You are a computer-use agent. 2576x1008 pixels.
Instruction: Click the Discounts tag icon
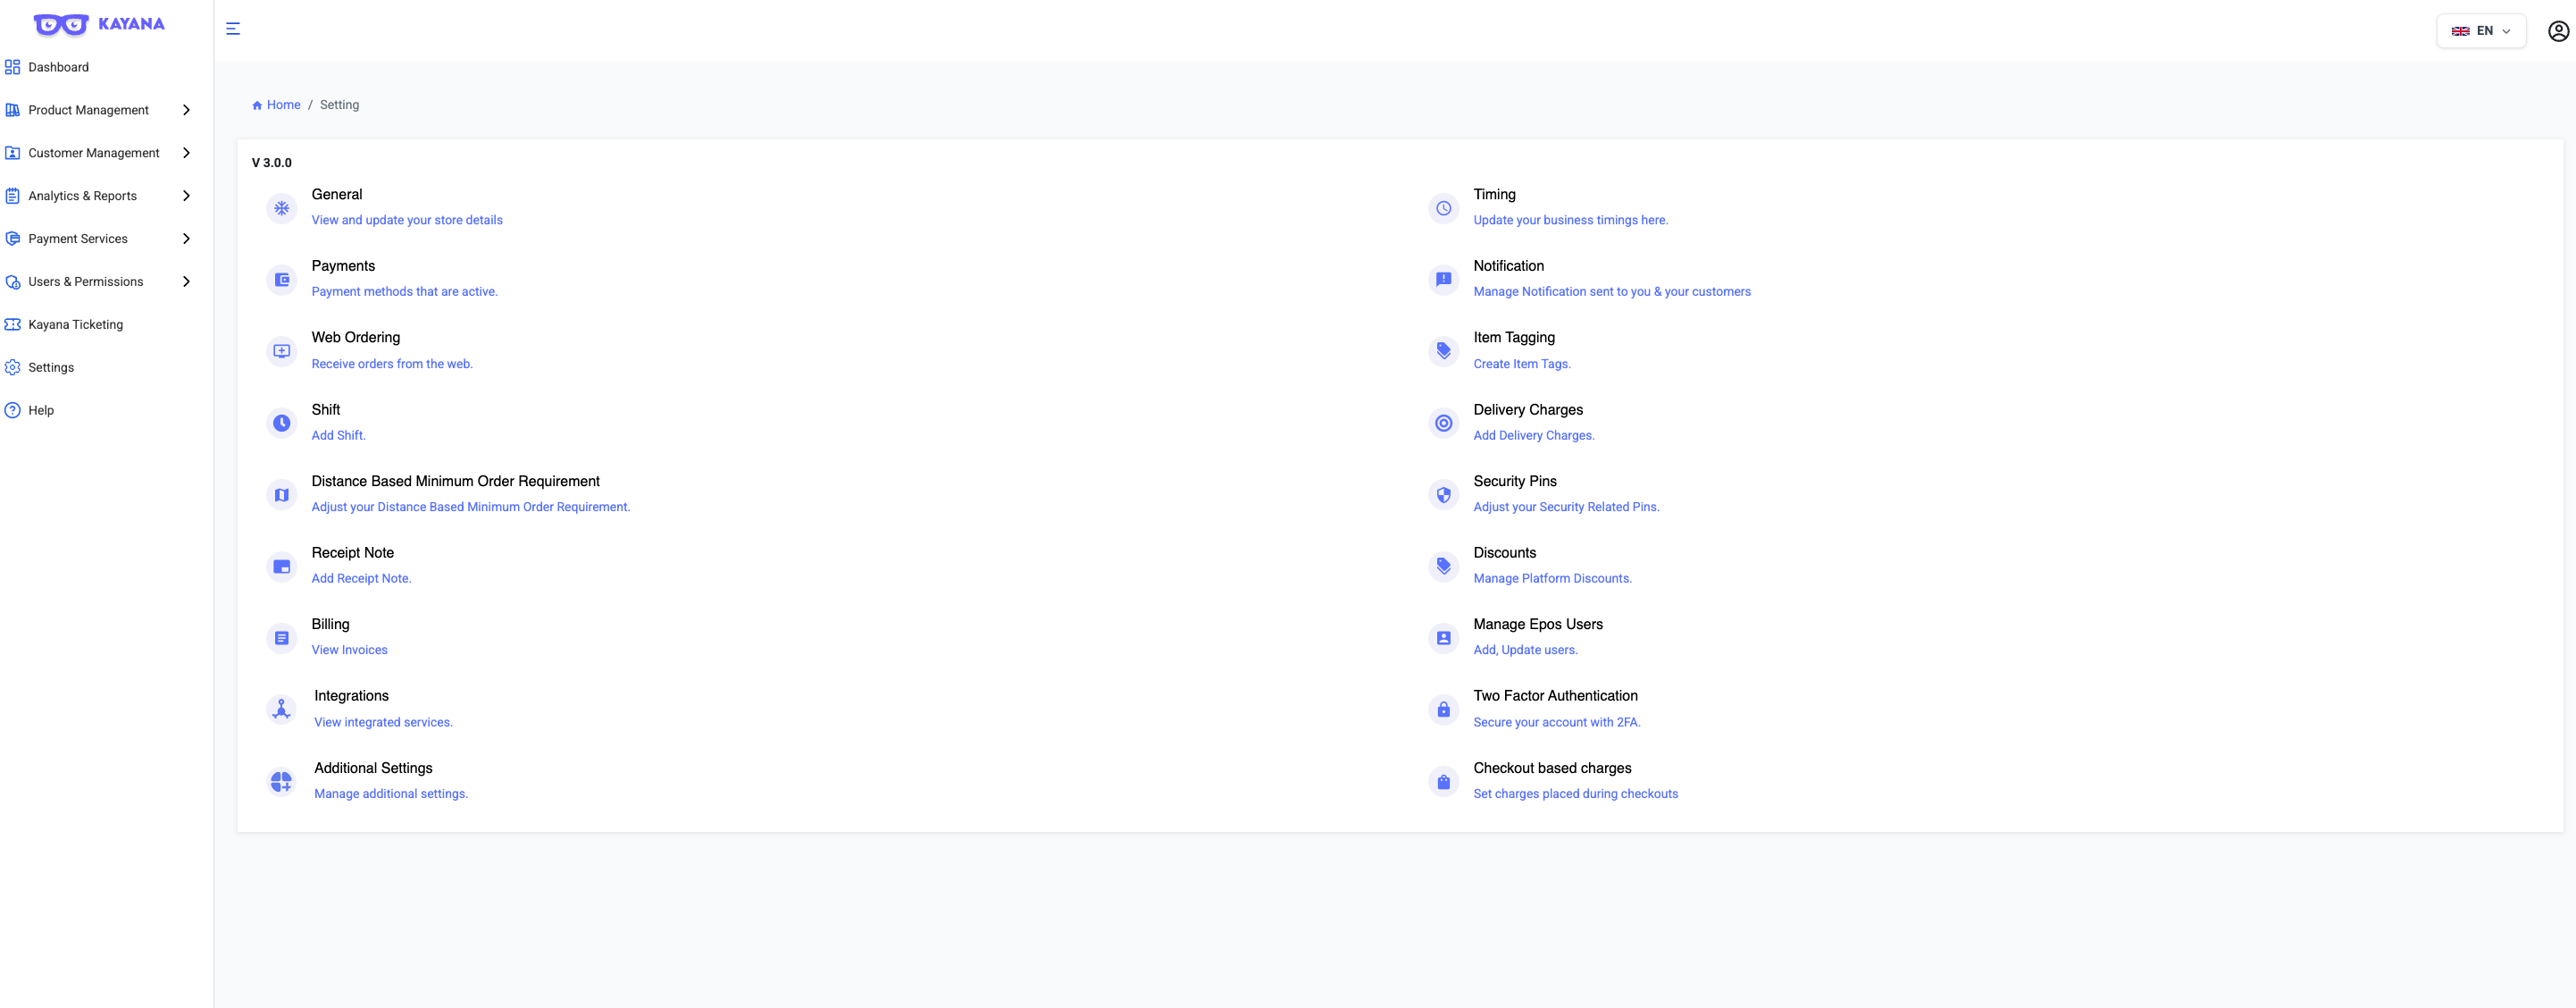[x=1444, y=566]
